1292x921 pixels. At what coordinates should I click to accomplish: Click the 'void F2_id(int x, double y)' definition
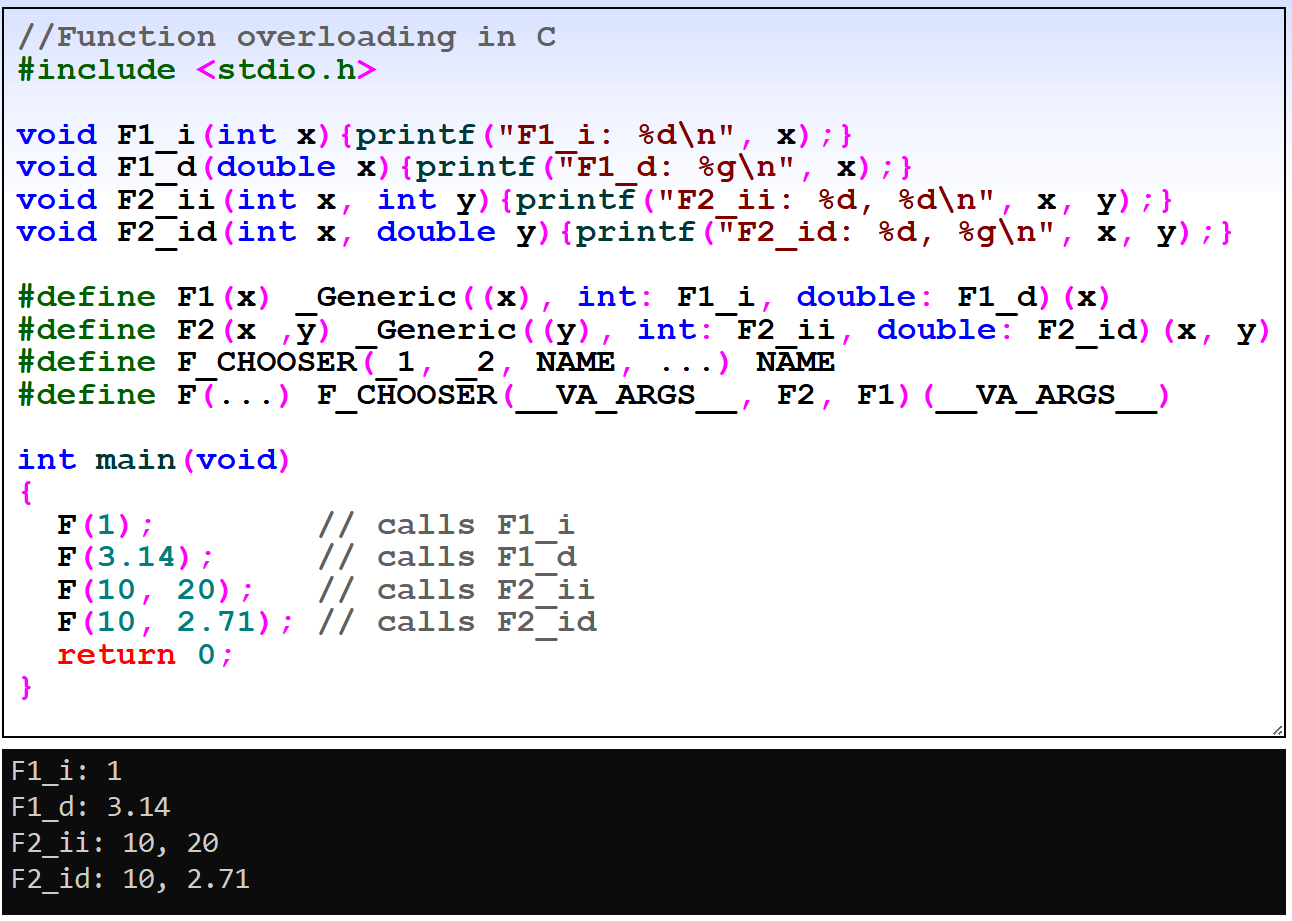click(626, 232)
